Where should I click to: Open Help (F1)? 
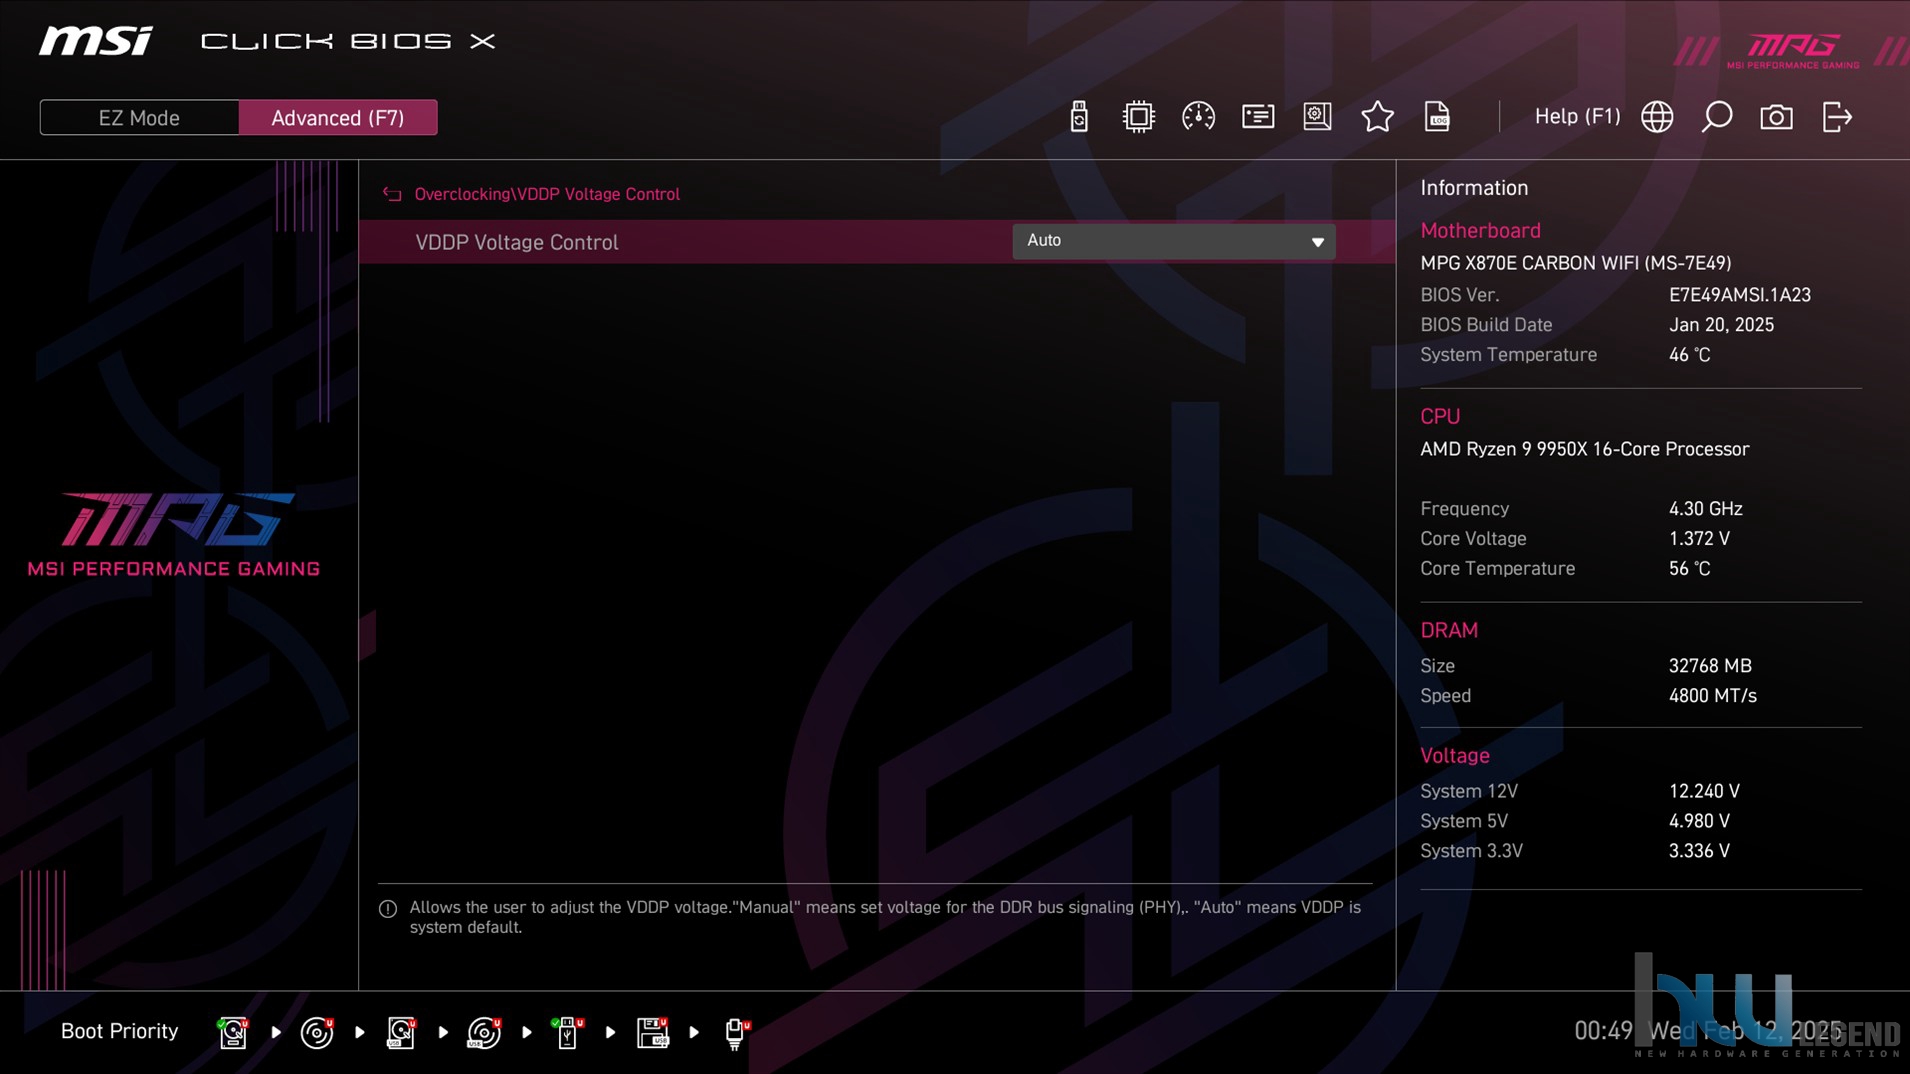pos(1577,117)
